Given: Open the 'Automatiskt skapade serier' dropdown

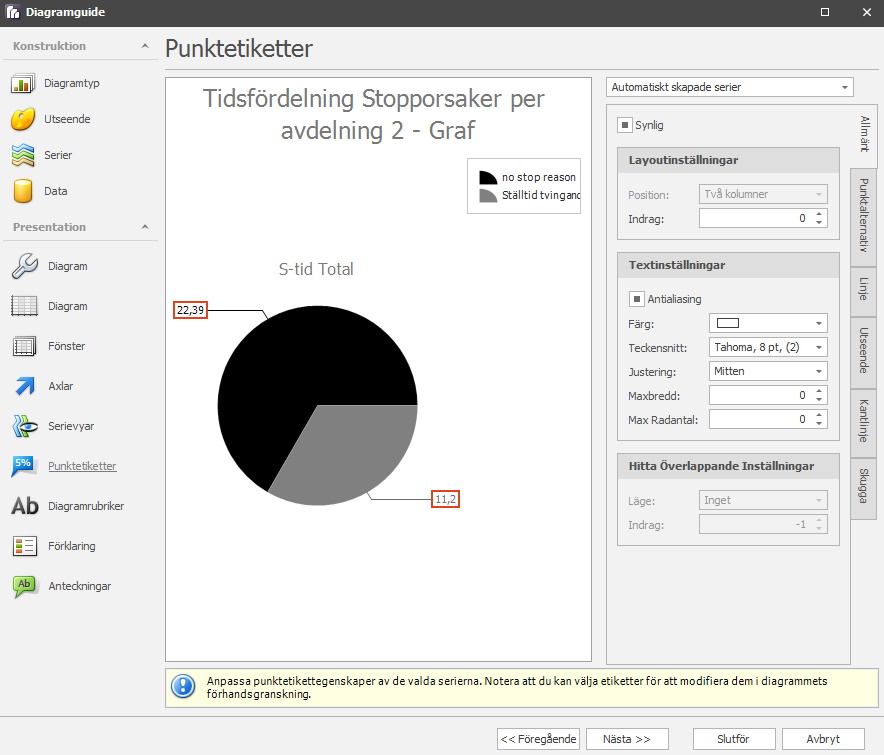Looking at the screenshot, I should [730, 87].
